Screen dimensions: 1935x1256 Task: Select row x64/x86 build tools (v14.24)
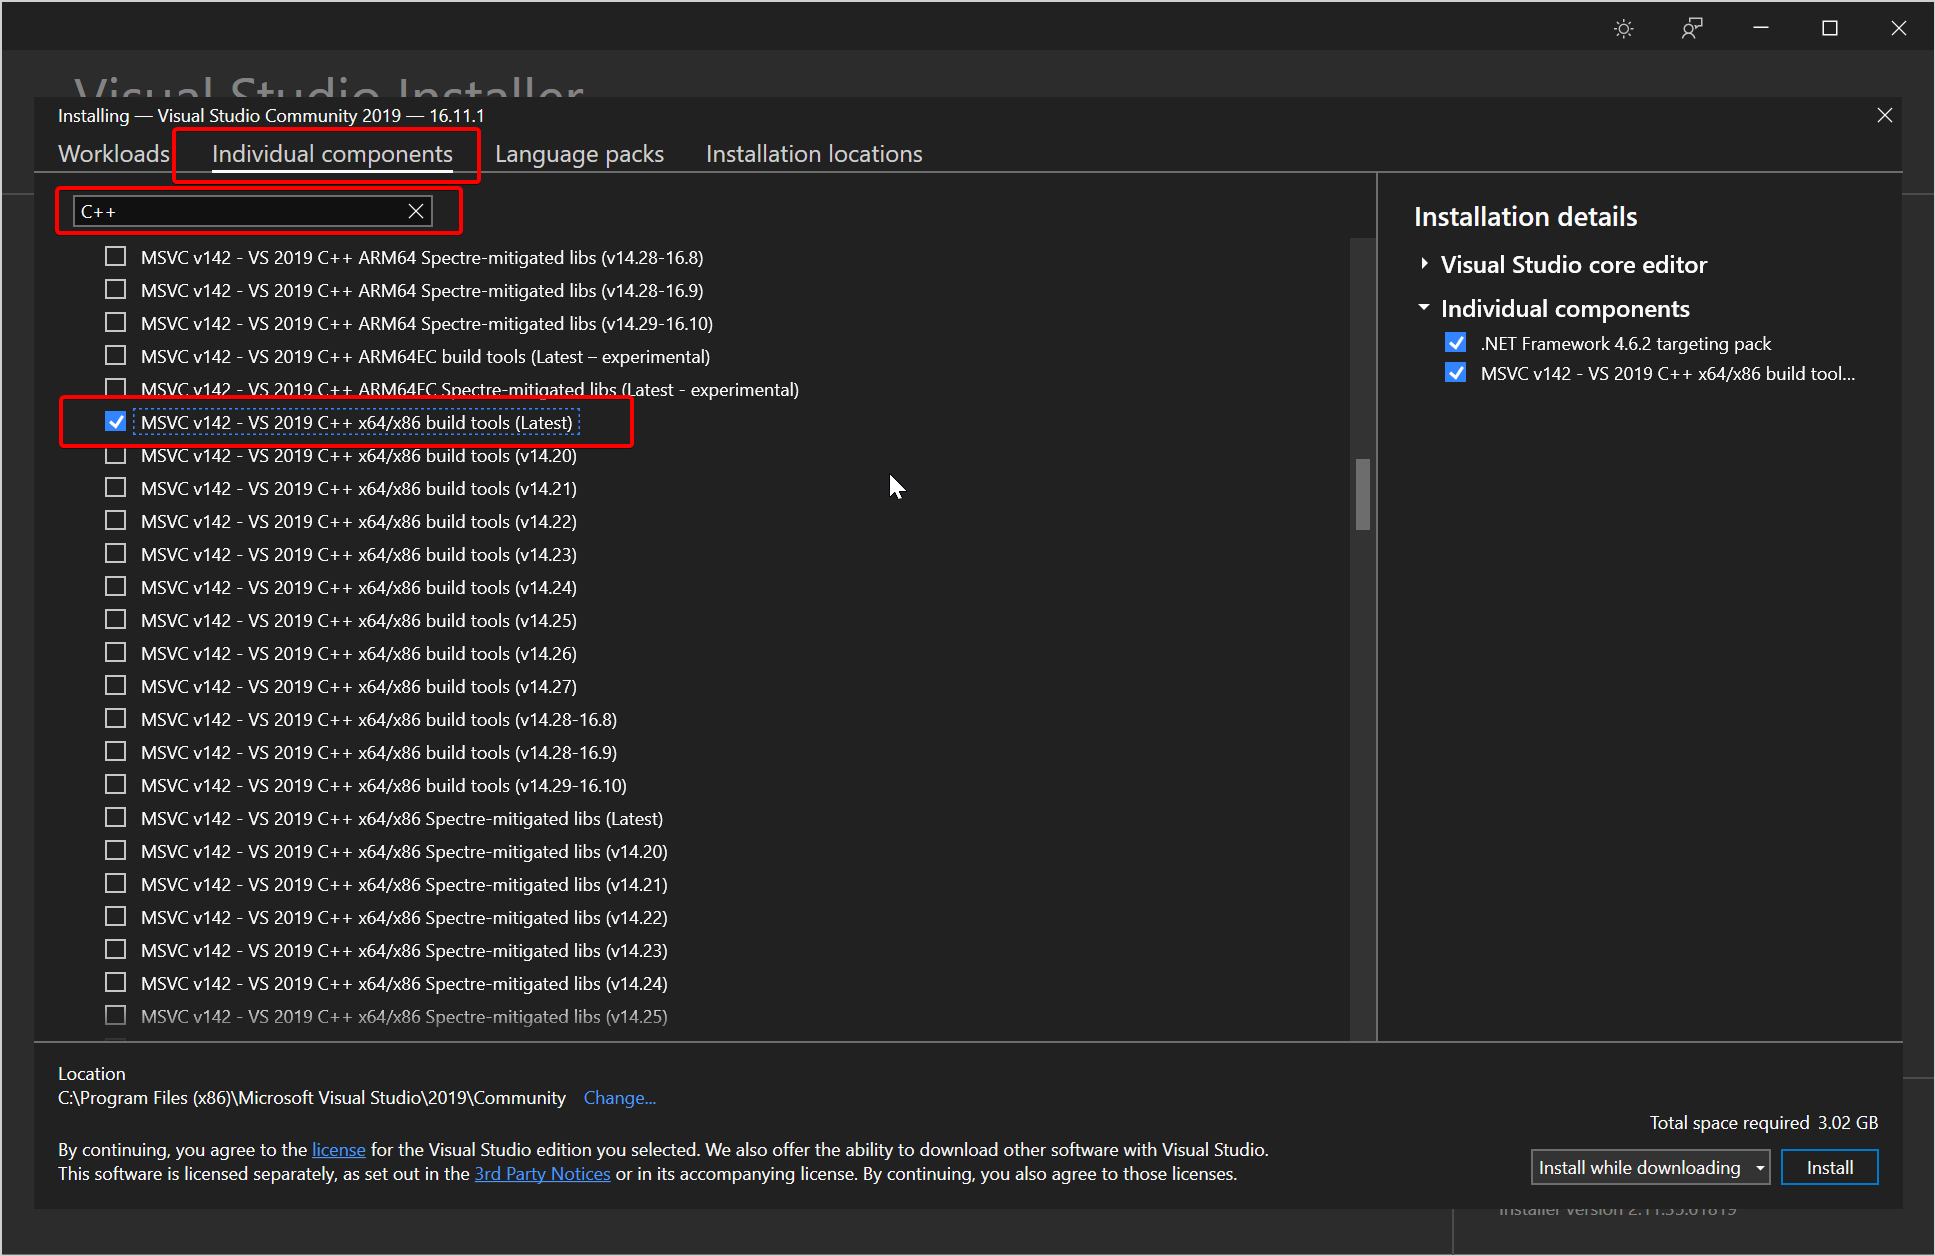point(358,587)
